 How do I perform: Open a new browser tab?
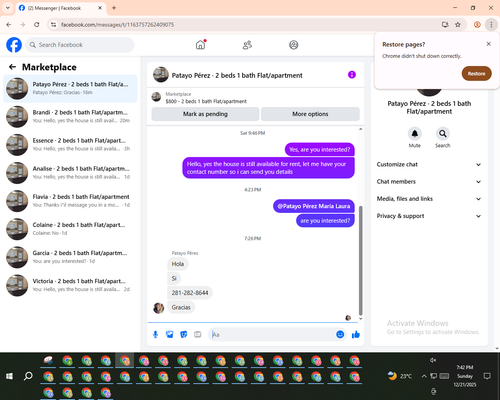(x=114, y=8)
